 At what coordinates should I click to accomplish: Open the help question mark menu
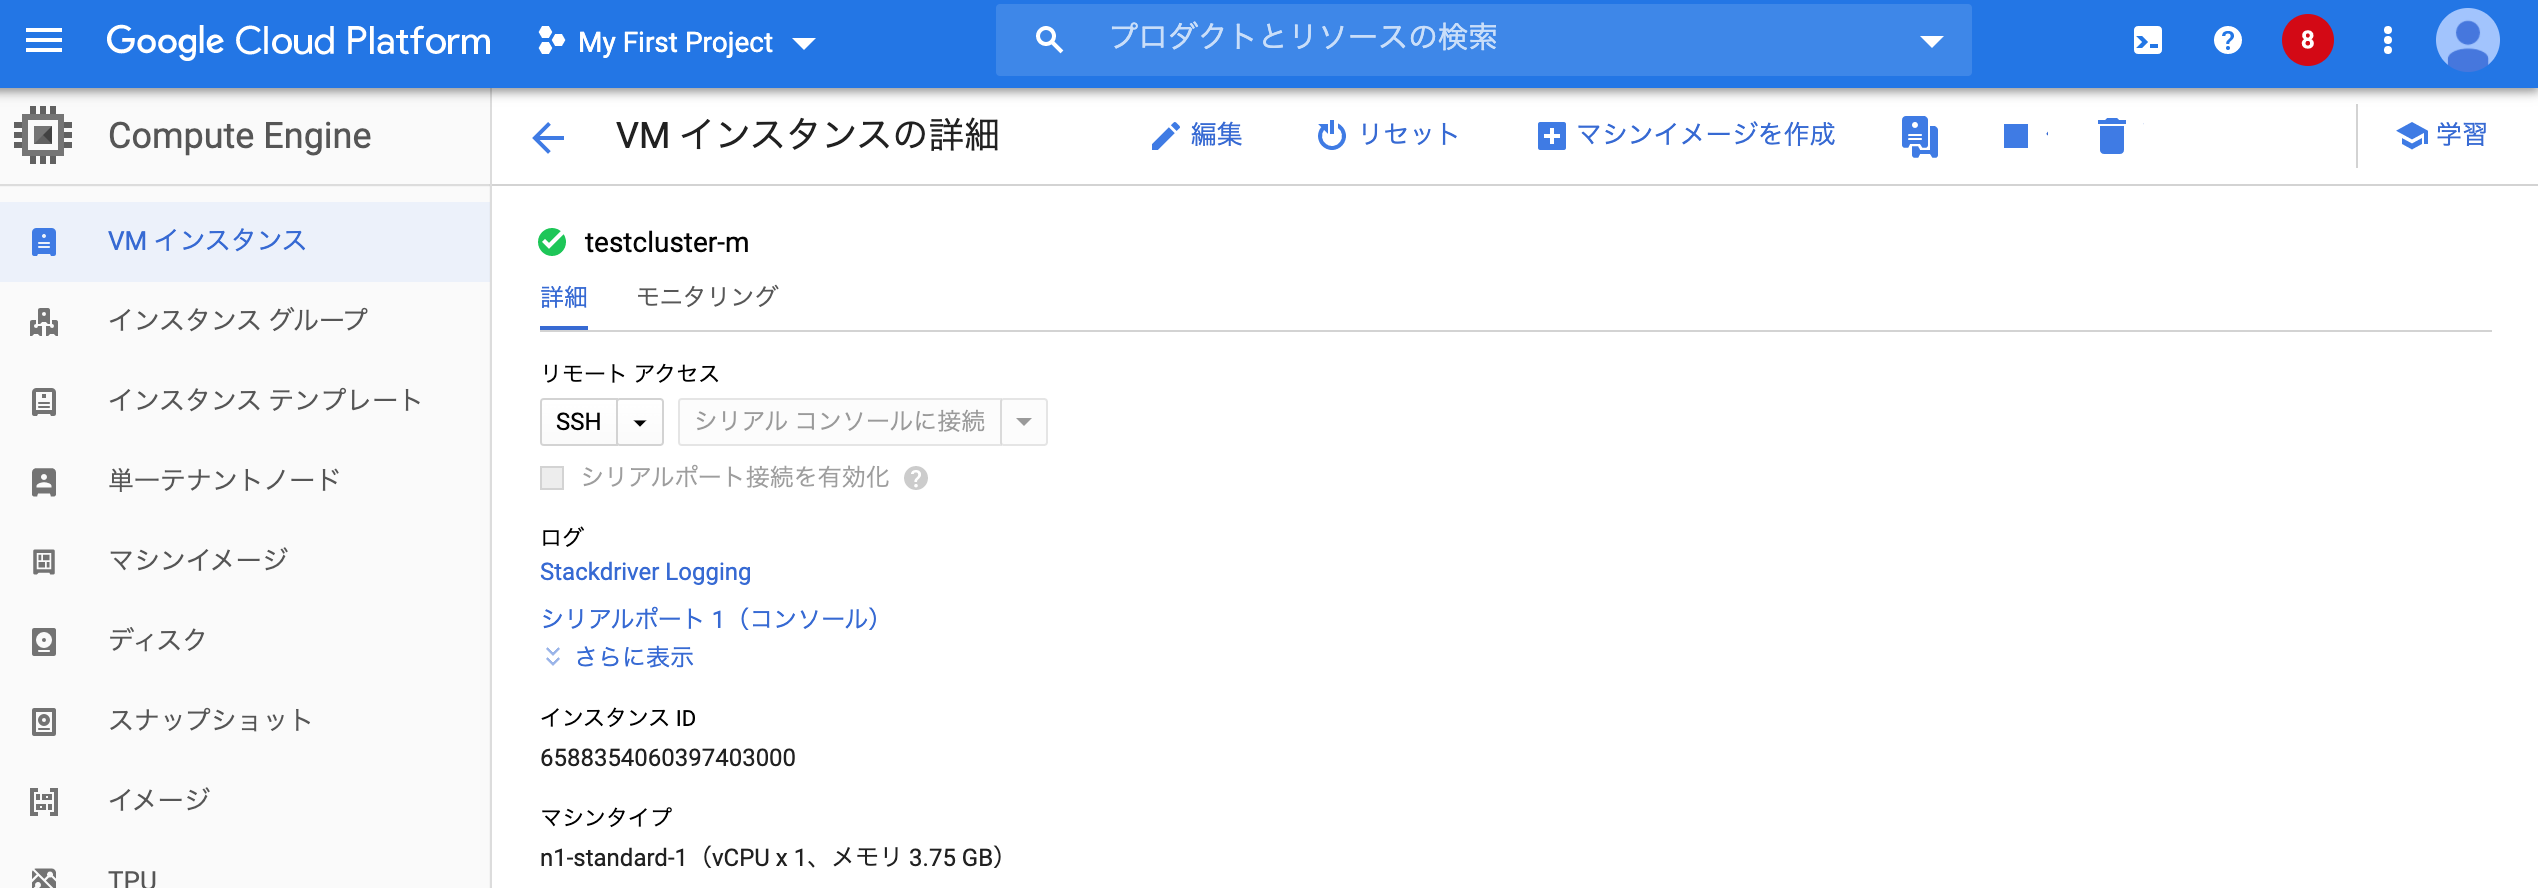click(2227, 41)
